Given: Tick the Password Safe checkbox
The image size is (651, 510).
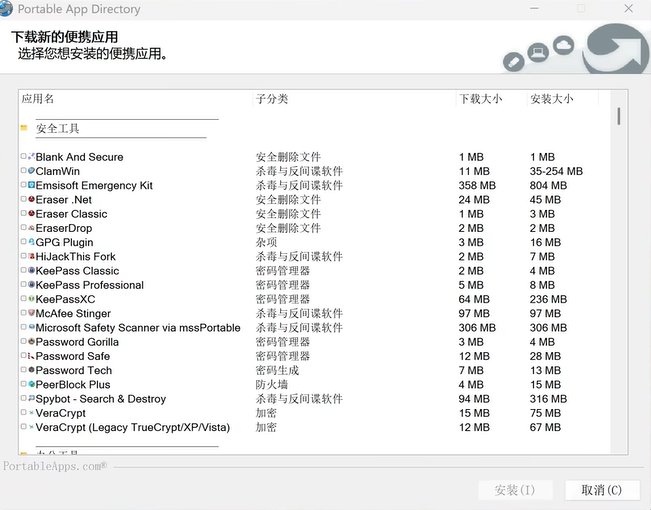Looking at the screenshot, I should [x=24, y=355].
